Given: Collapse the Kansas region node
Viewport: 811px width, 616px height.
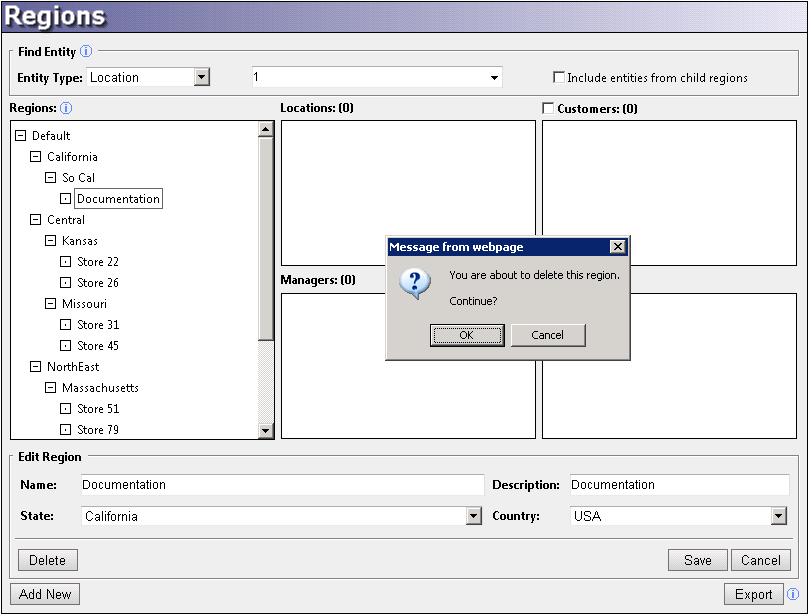Looking at the screenshot, I should point(51,241).
